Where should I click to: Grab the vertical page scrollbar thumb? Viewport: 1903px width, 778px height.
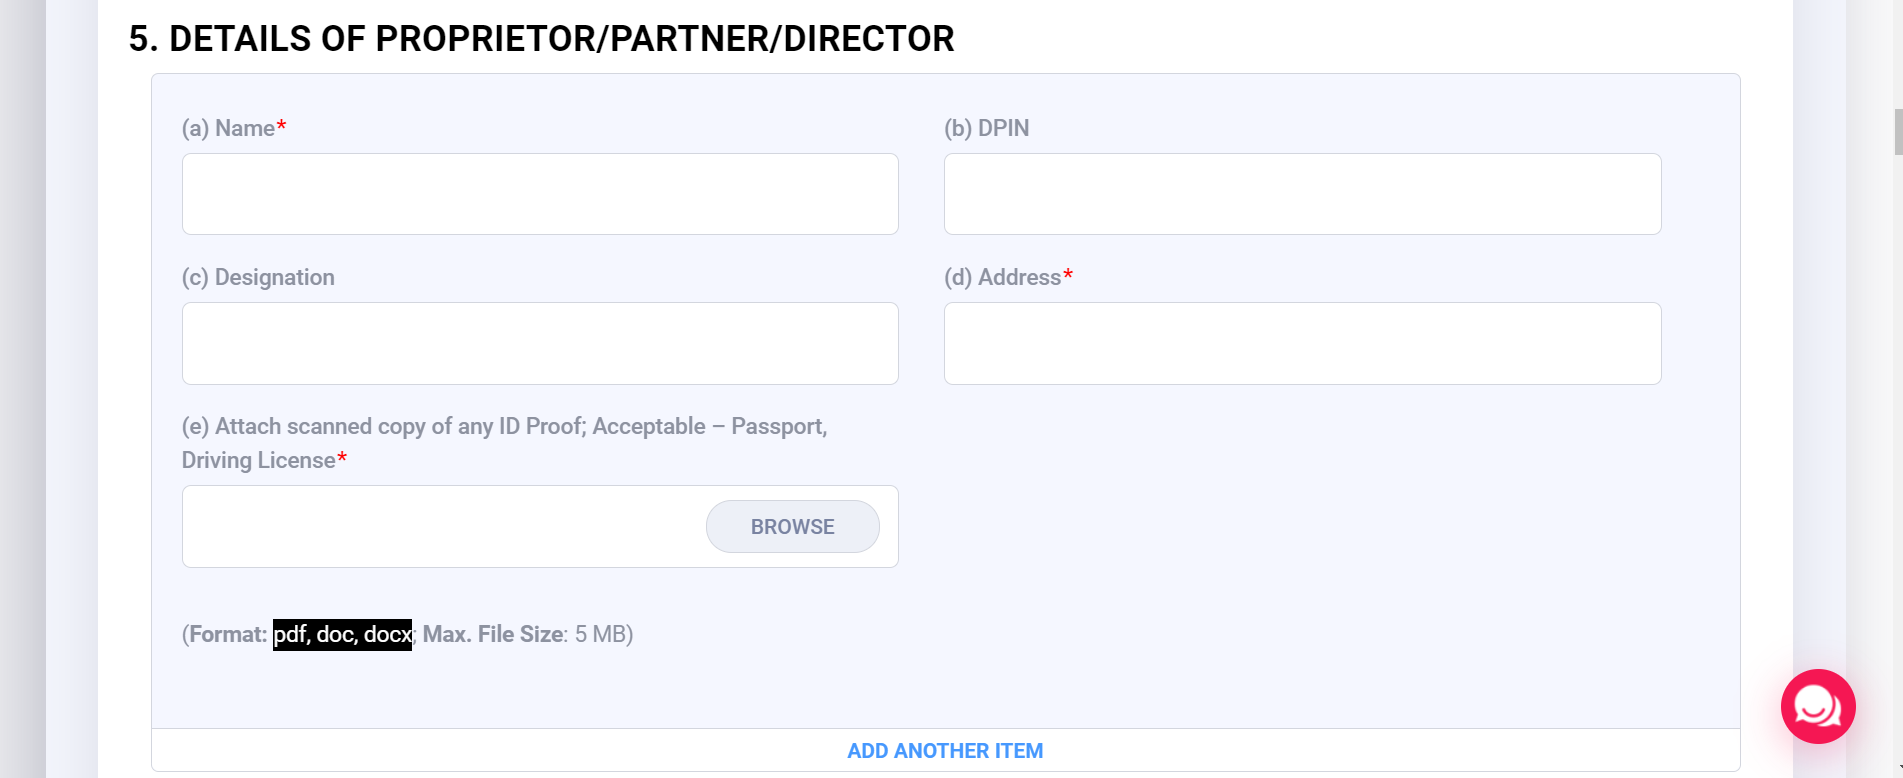click(1898, 132)
